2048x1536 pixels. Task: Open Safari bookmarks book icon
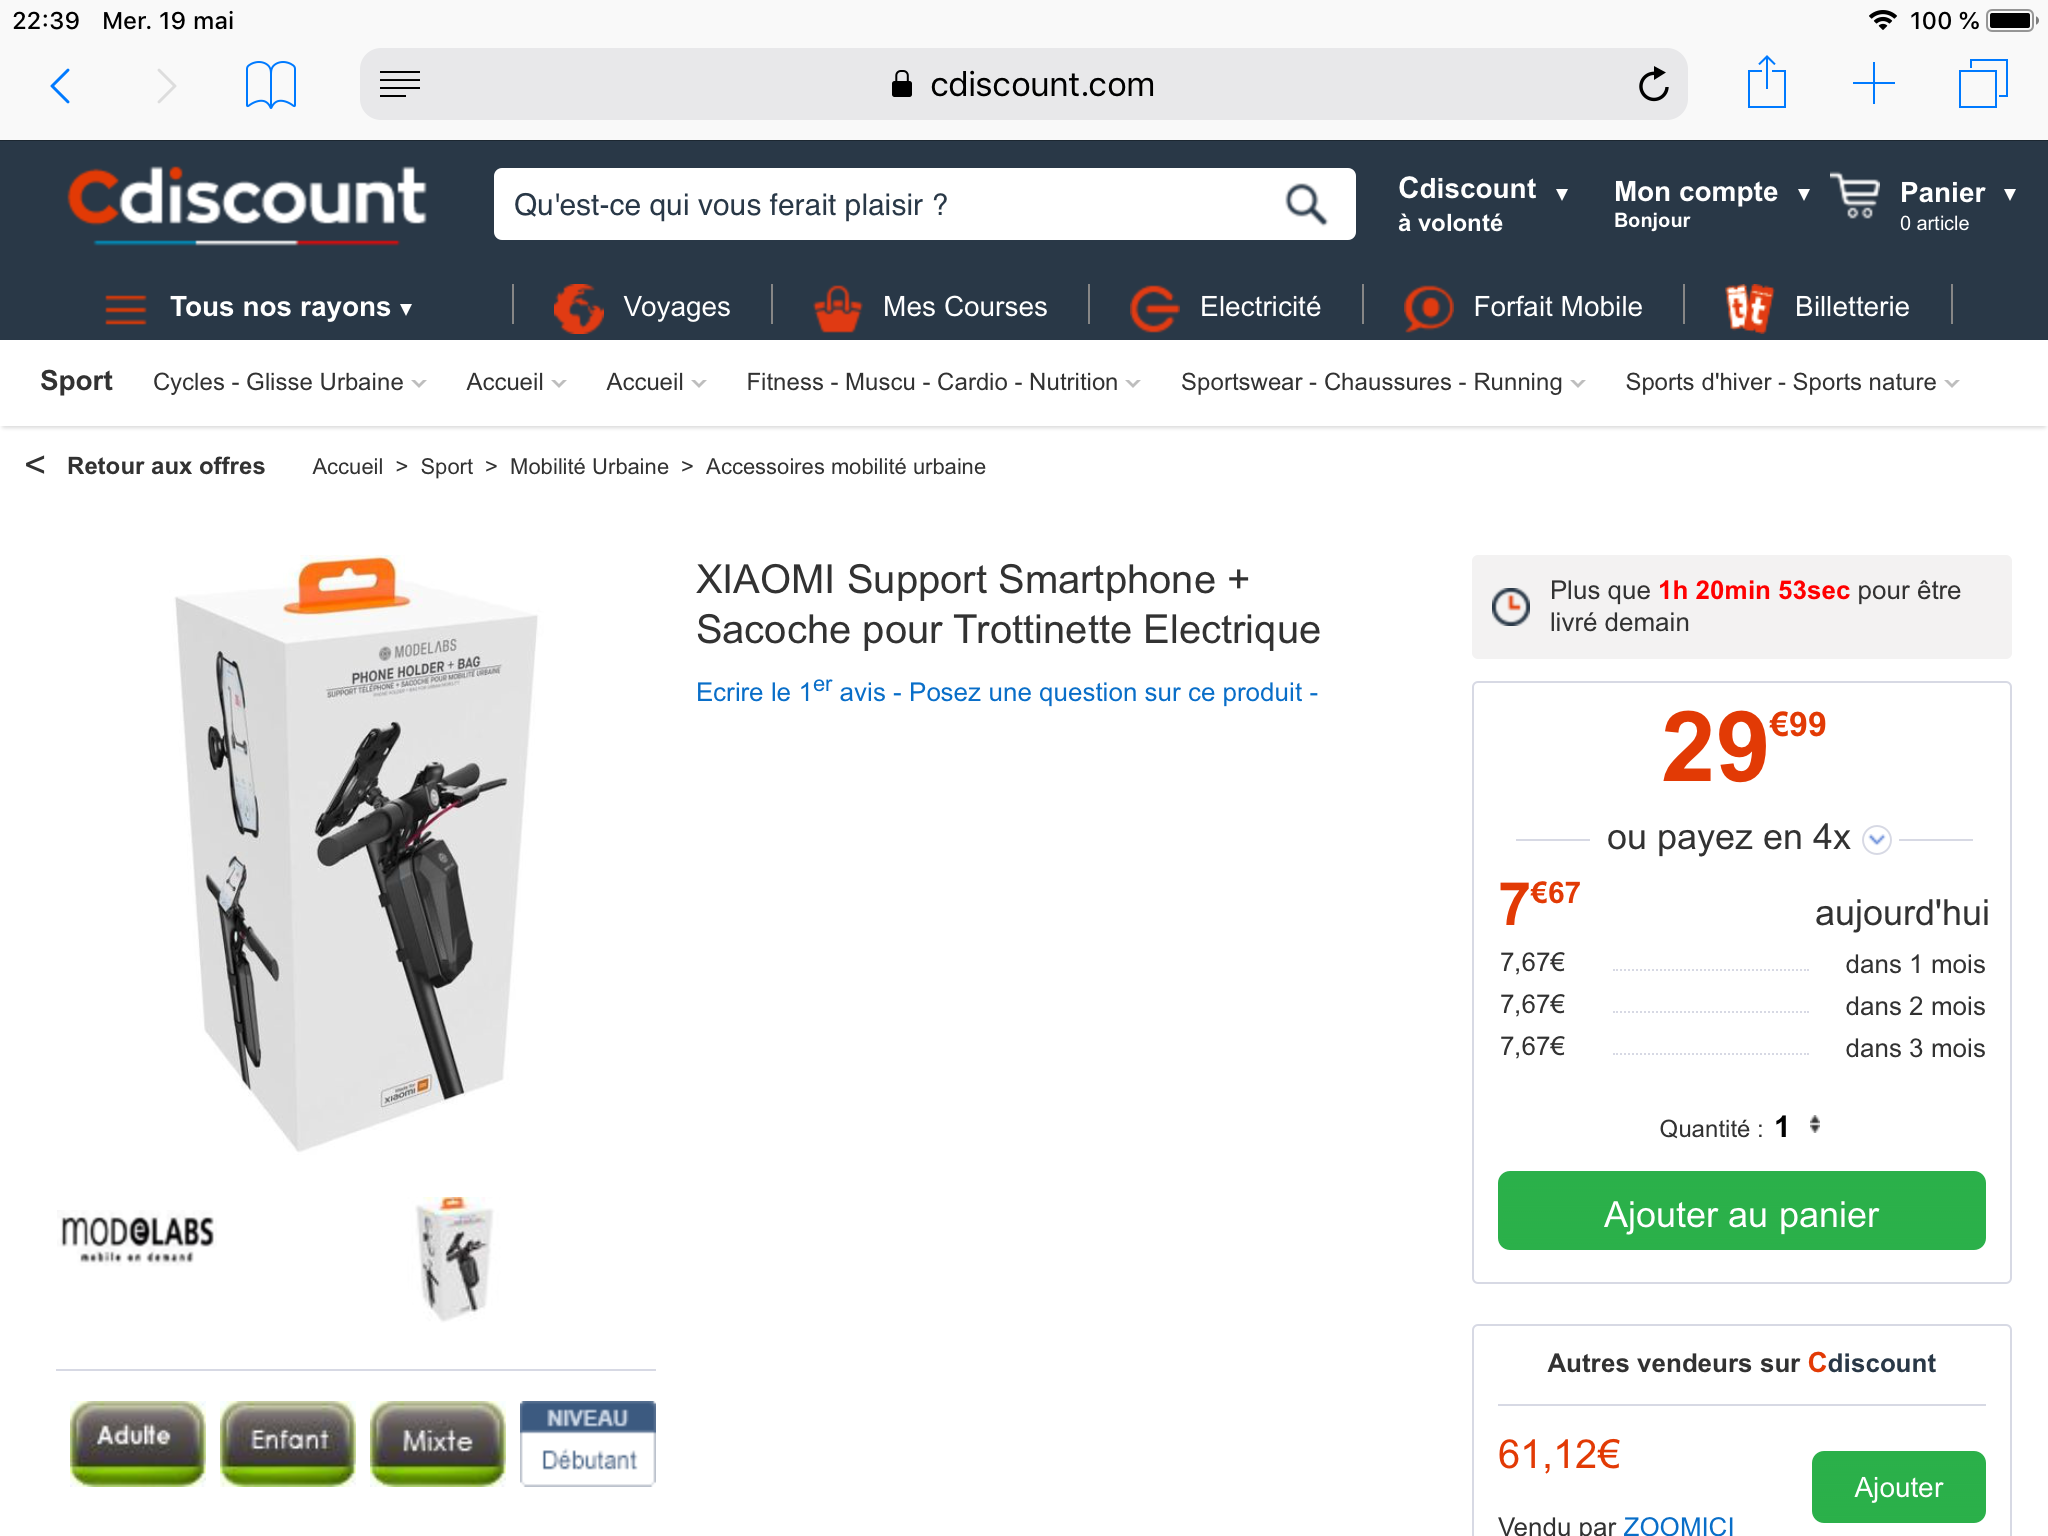click(270, 85)
